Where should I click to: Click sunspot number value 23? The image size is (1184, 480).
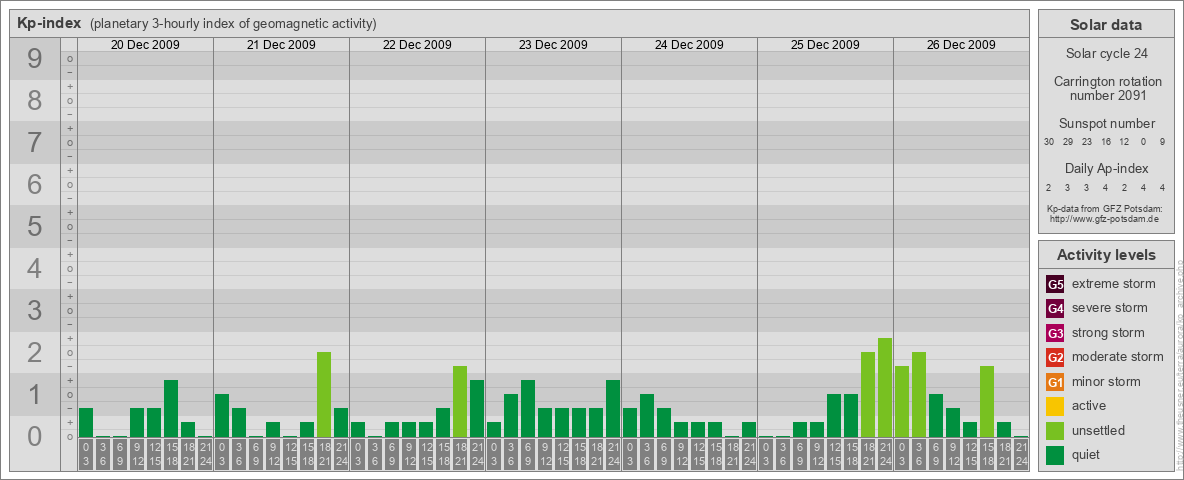[x=1087, y=142]
